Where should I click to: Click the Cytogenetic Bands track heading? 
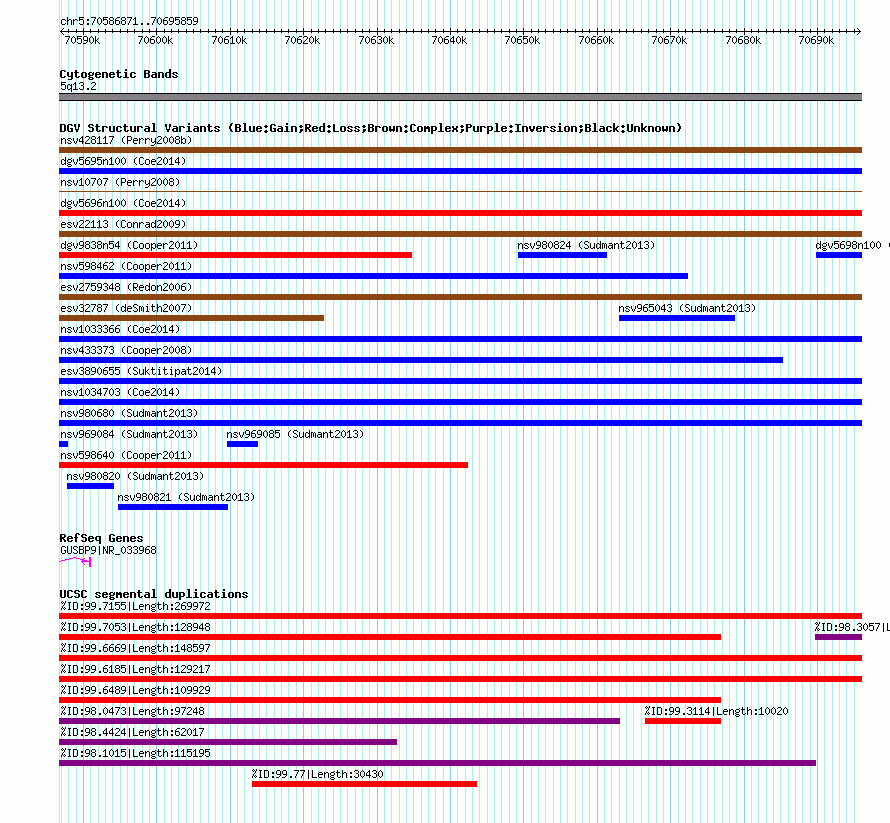[x=119, y=74]
